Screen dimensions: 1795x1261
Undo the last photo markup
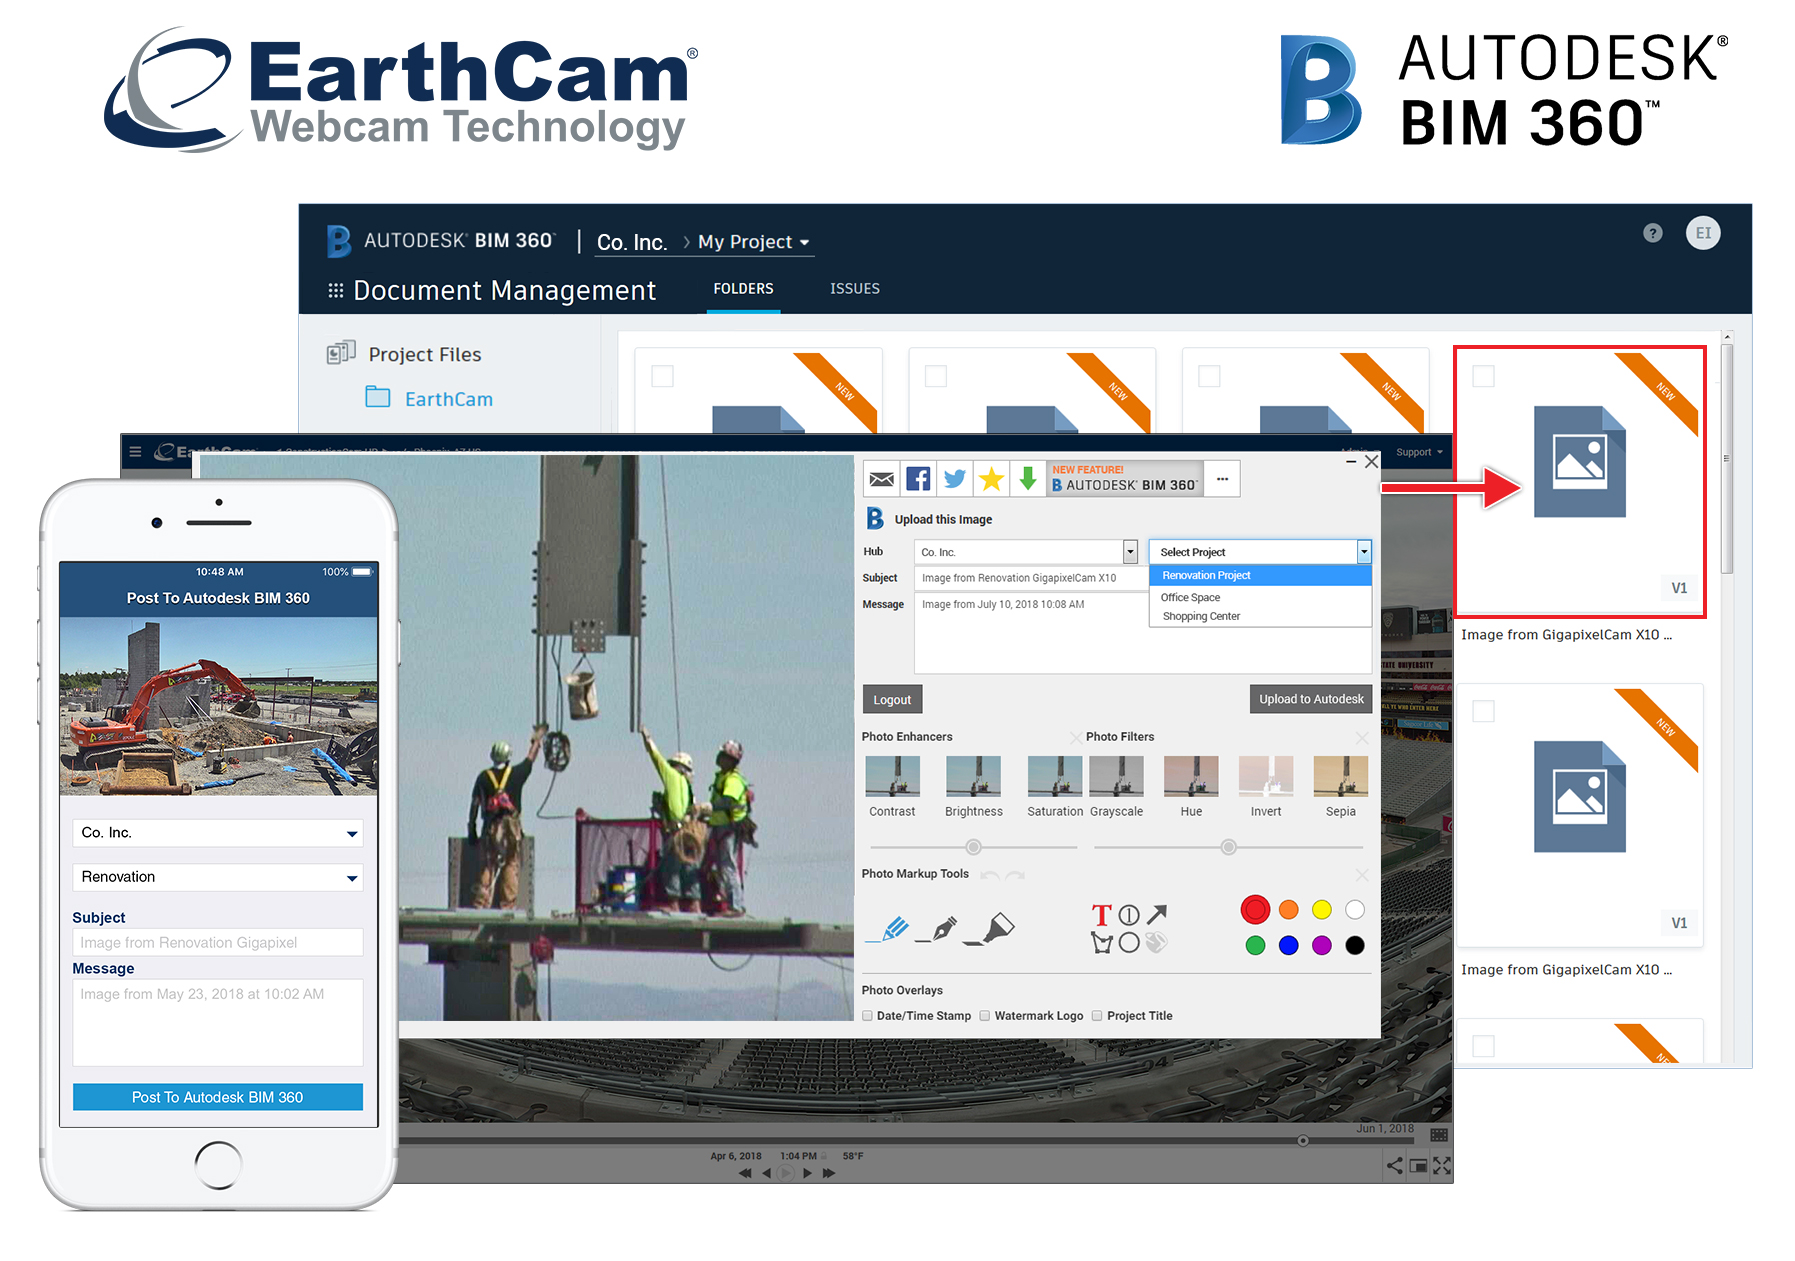[989, 875]
